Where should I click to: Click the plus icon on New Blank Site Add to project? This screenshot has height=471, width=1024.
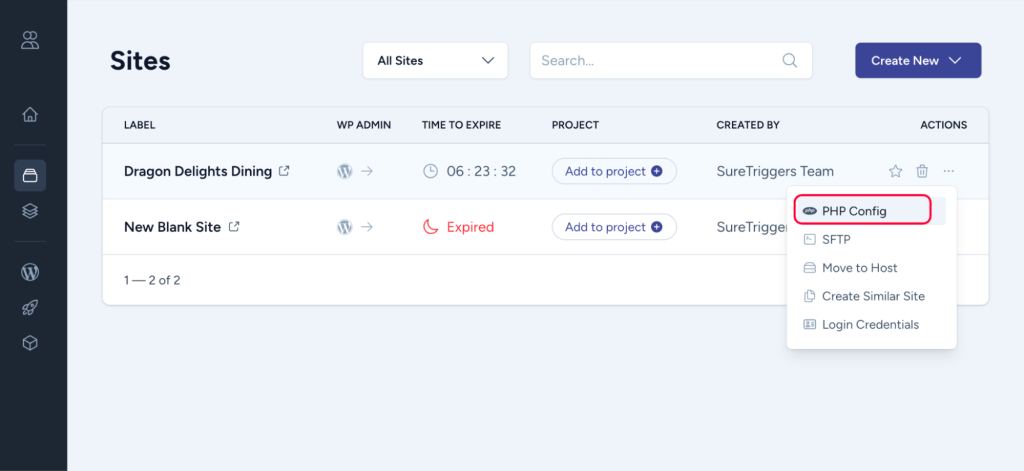pos(657,227)
